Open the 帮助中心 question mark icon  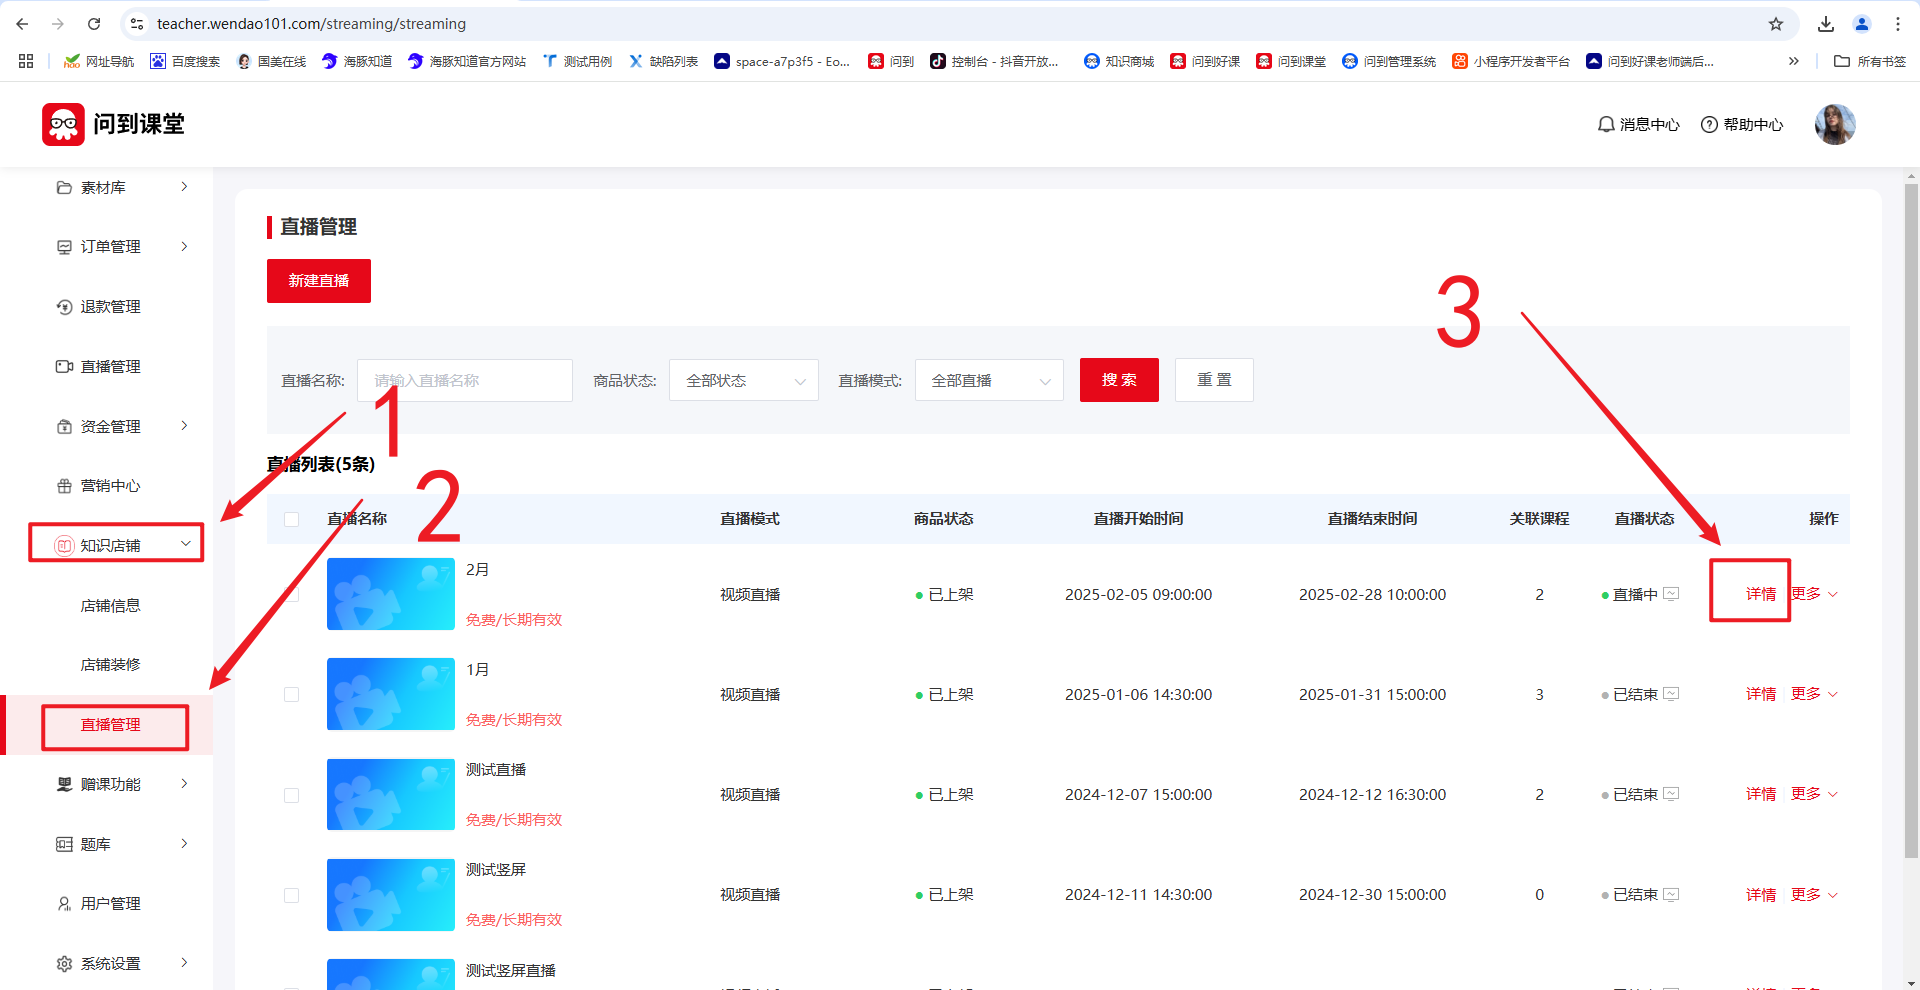(1709, 124)
